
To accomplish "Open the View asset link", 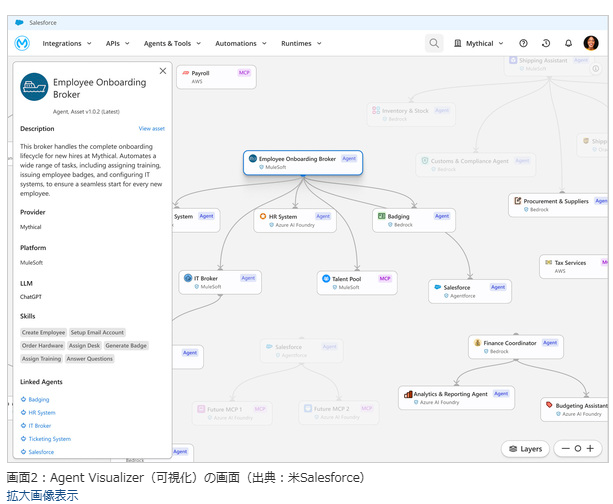I will [152, 129].
